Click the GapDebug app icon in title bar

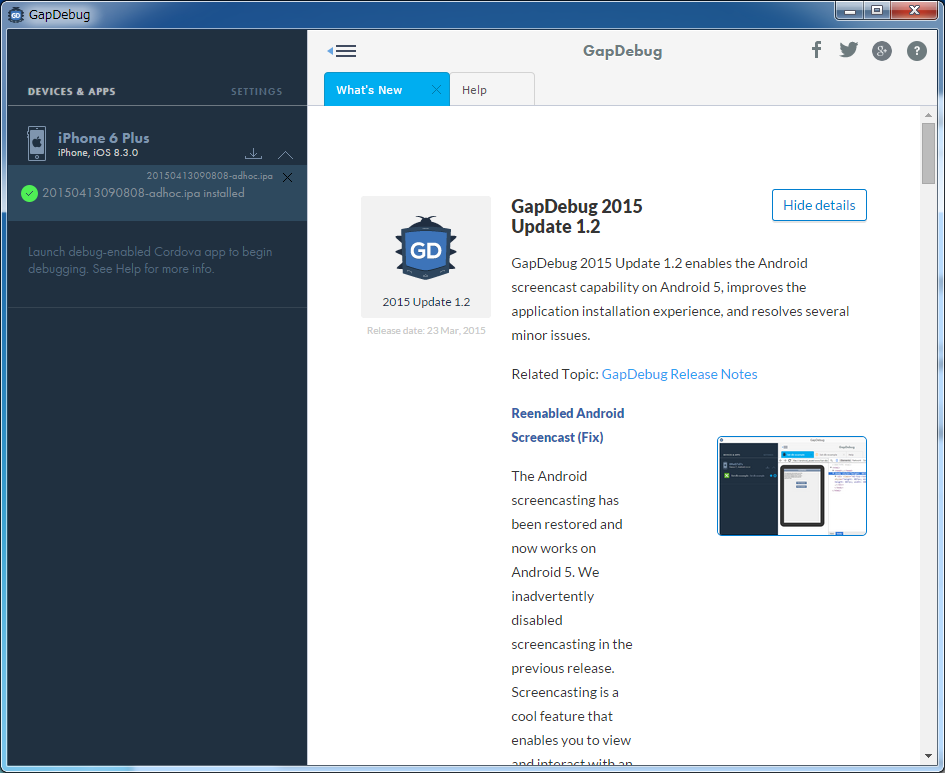pos(16,14)
